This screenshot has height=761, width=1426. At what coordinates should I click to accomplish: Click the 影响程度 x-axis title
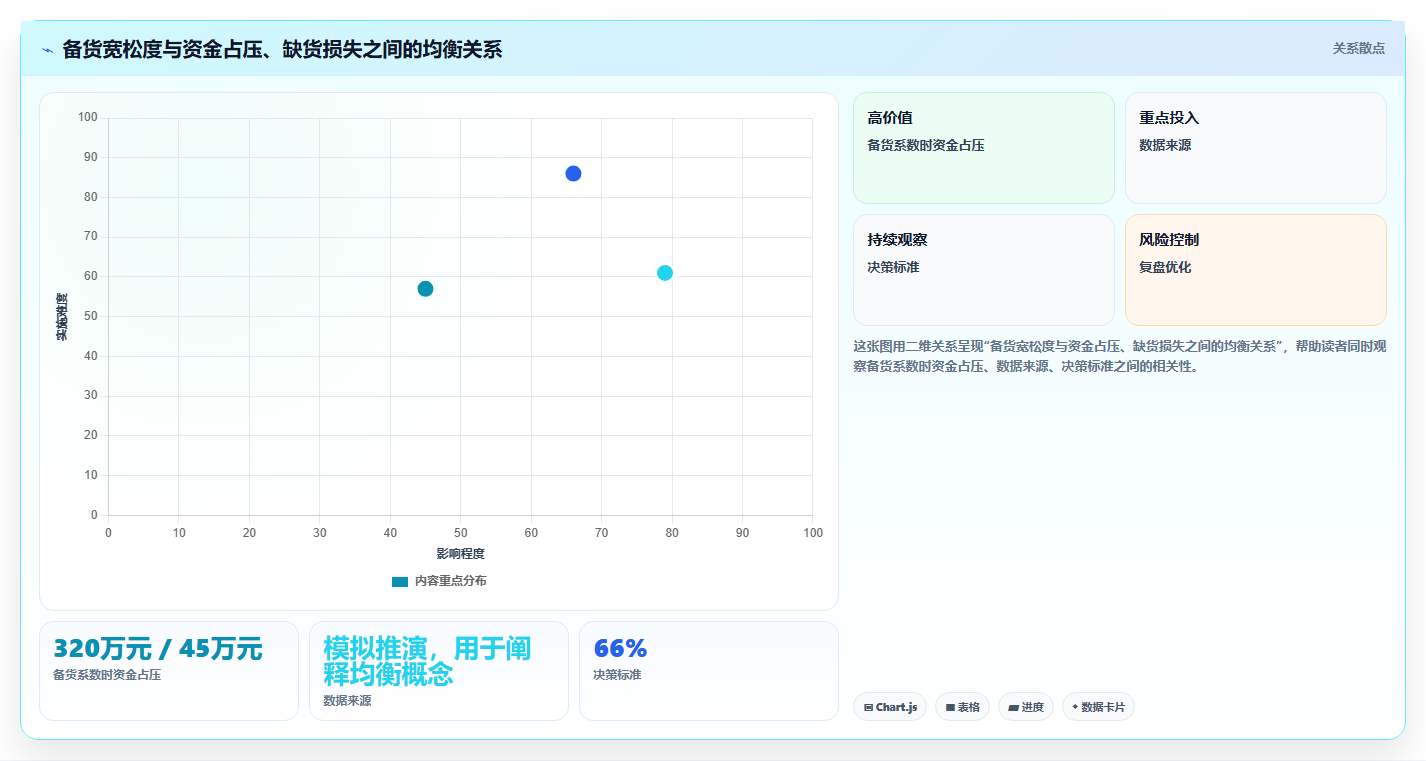click(460, 554)
